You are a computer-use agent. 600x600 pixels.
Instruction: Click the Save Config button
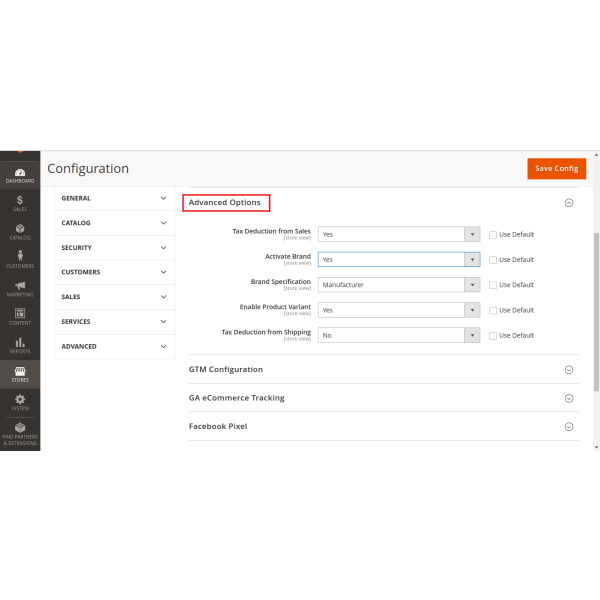click(x=556, y=168)
